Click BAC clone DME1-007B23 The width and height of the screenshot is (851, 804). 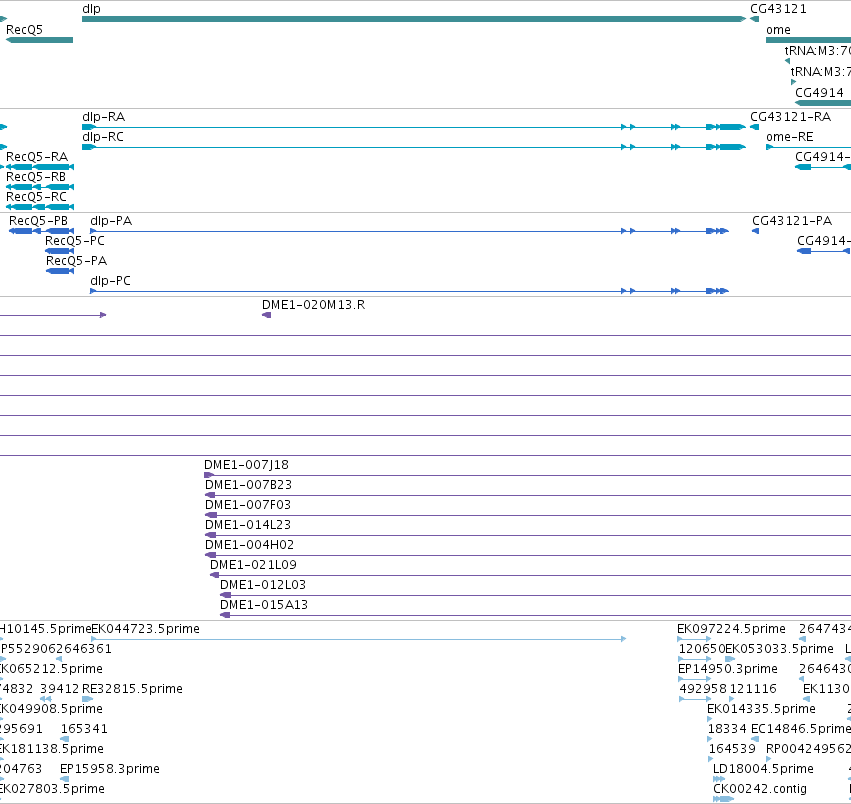pyautogui.click(x=528, y=495)
